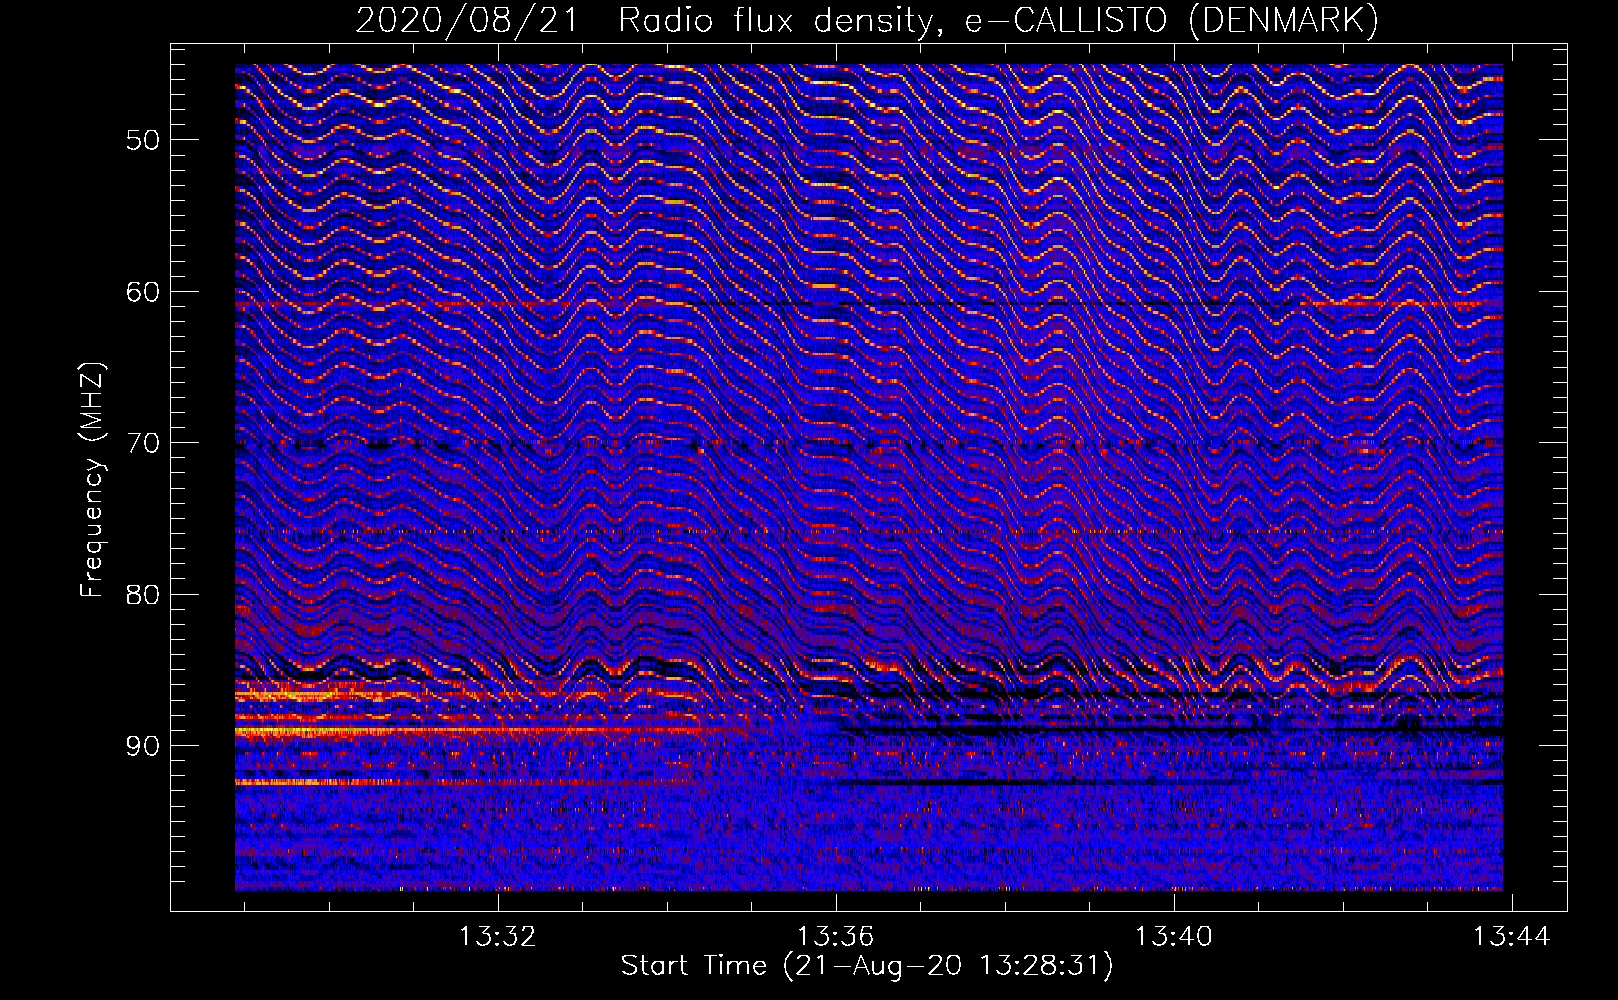Screen dimensions: 1618x1000
Task: Click the 50 frequency tick label
Action: pos(143,140)
